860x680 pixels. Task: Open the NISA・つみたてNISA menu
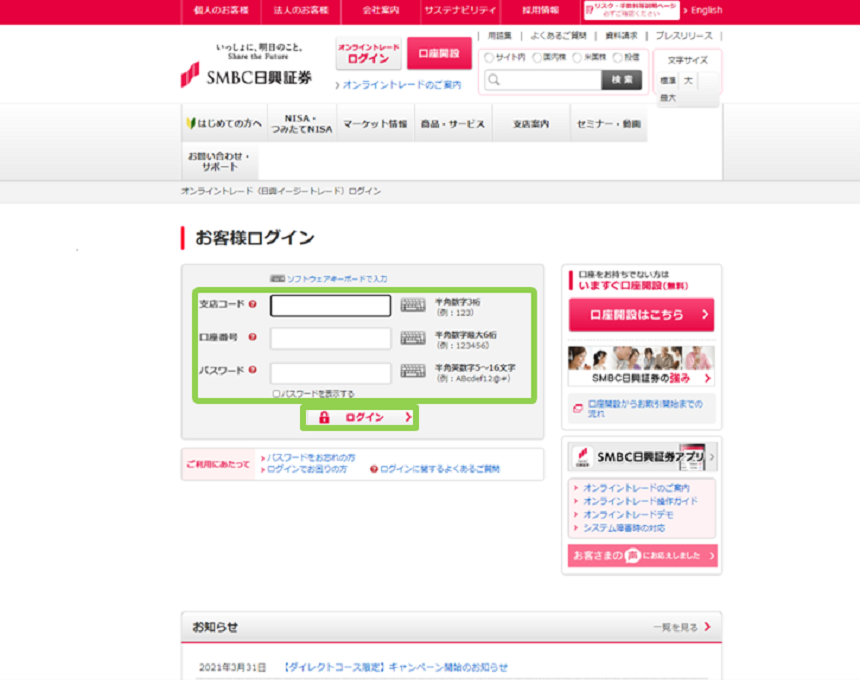click(x=301, y=124)
